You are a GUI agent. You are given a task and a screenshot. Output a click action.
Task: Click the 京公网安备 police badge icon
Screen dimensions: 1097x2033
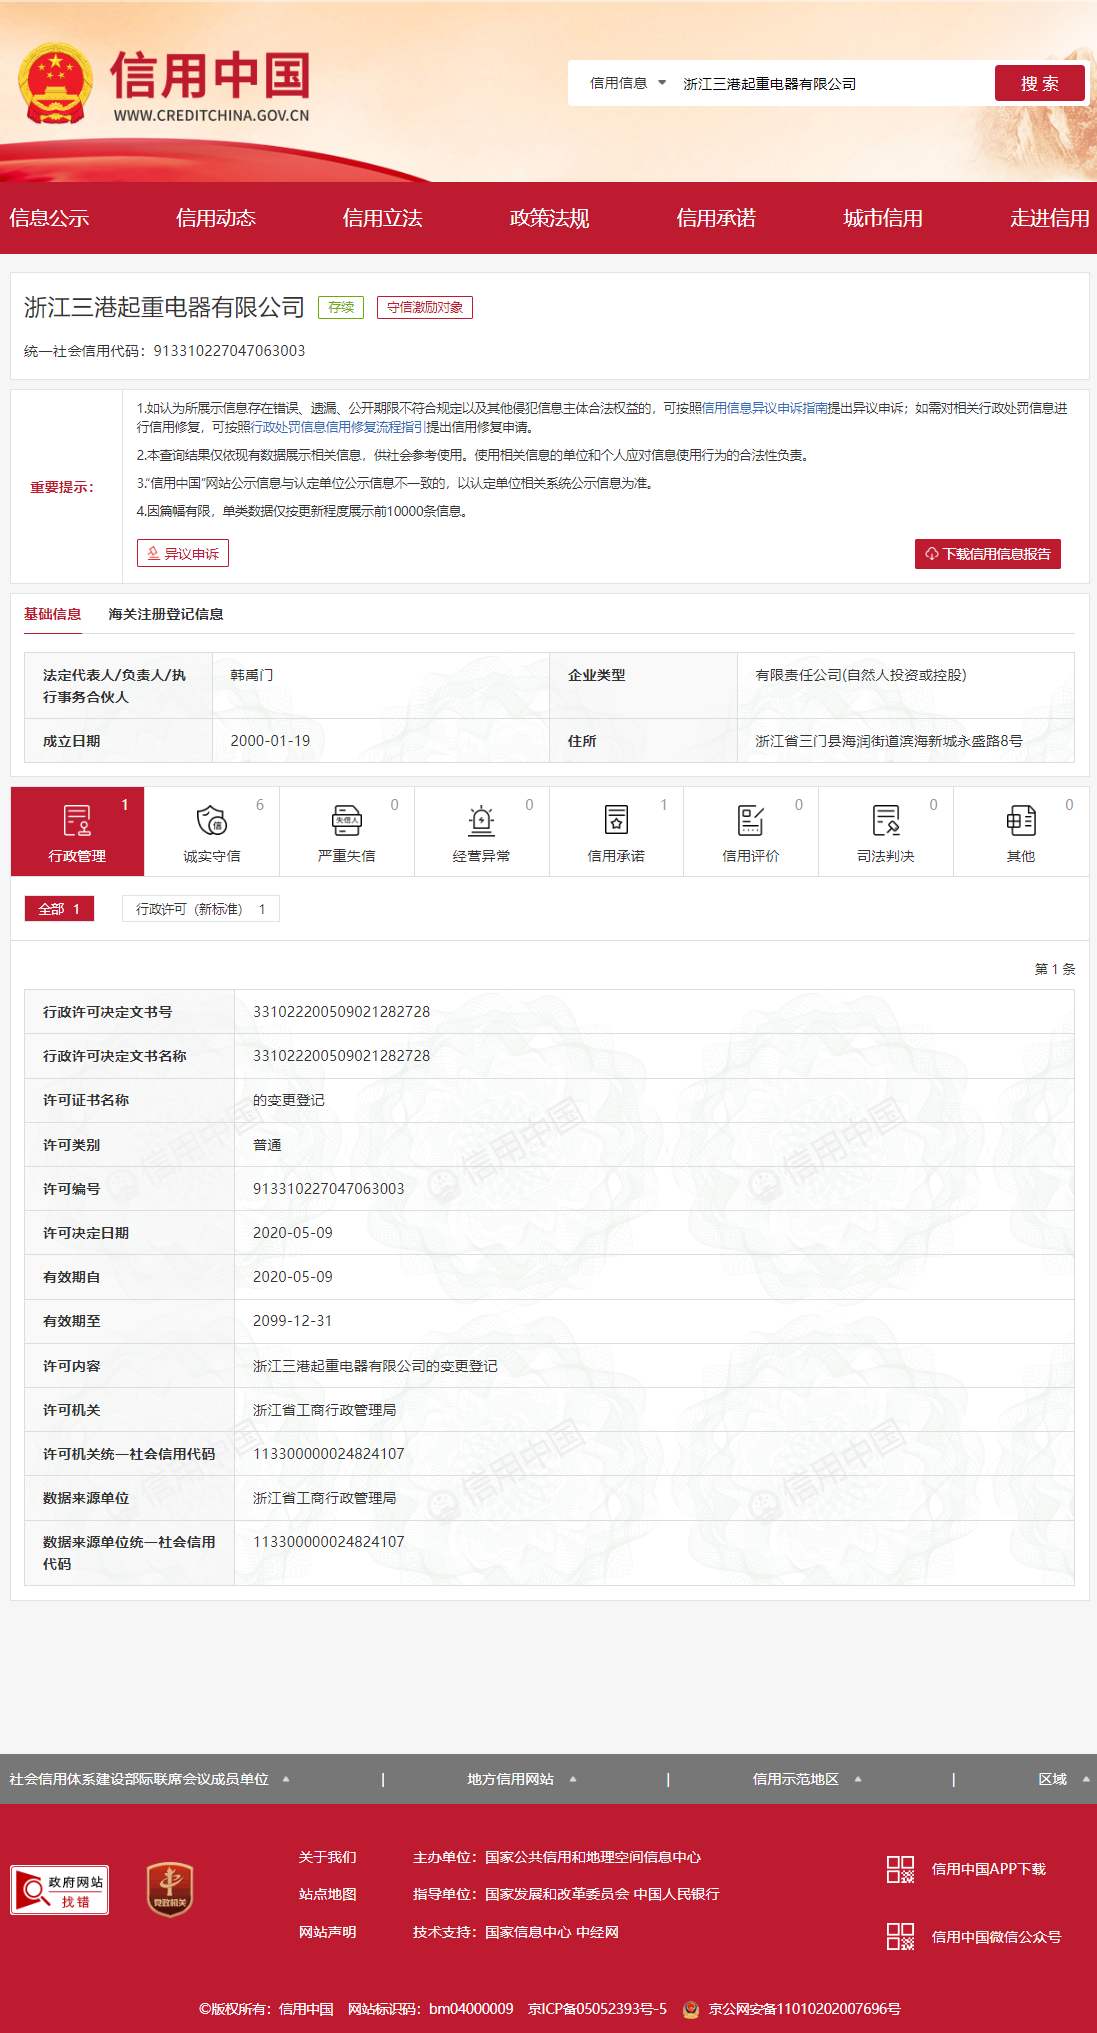tap(691, 2009)
